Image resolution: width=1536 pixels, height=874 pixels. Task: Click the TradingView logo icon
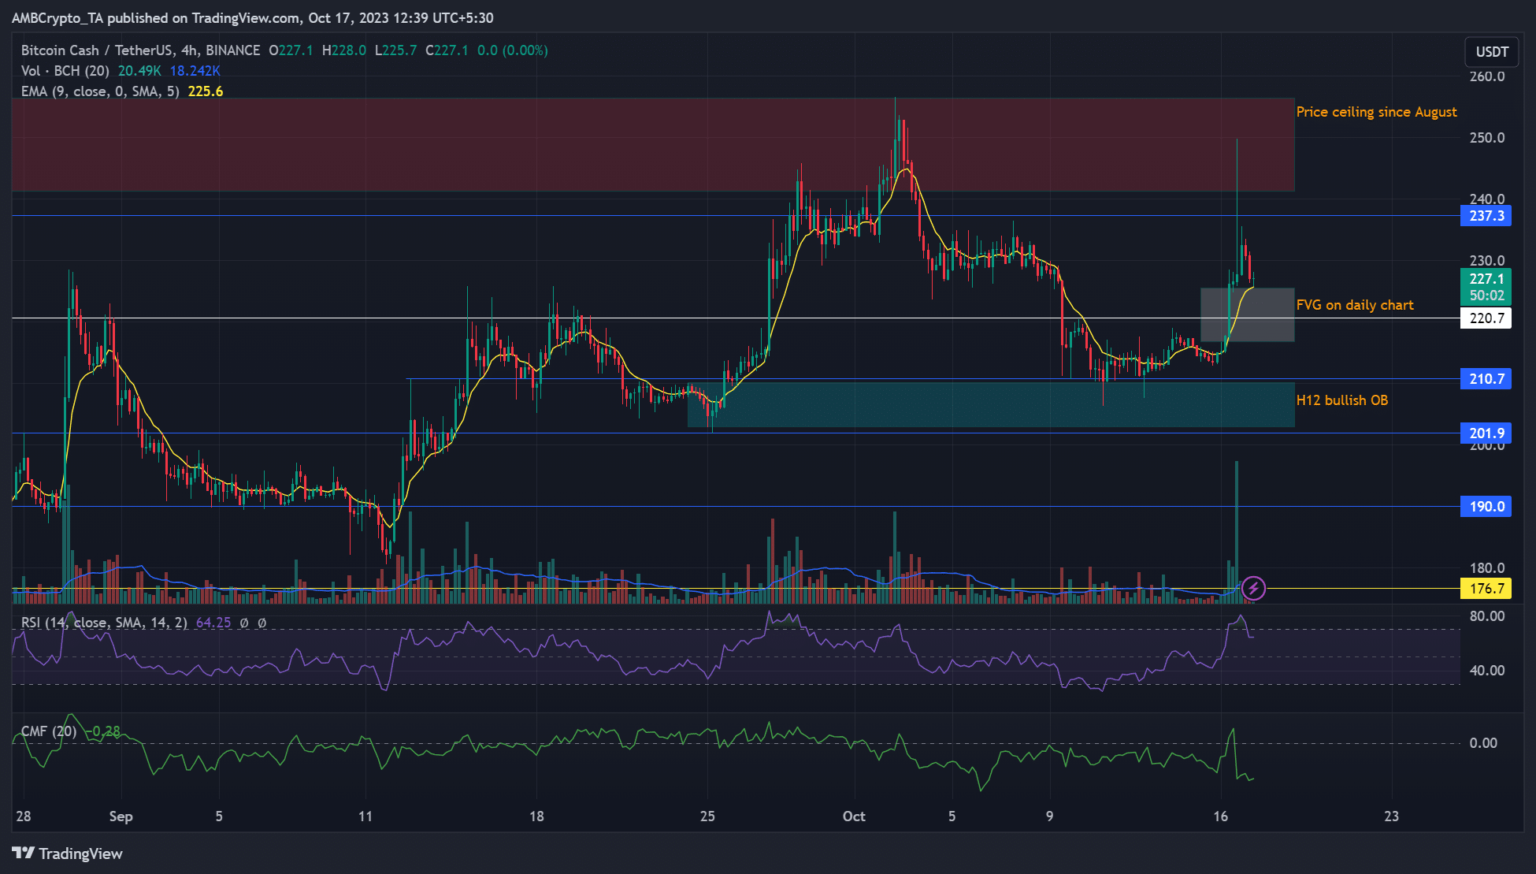tap(23, 853)
